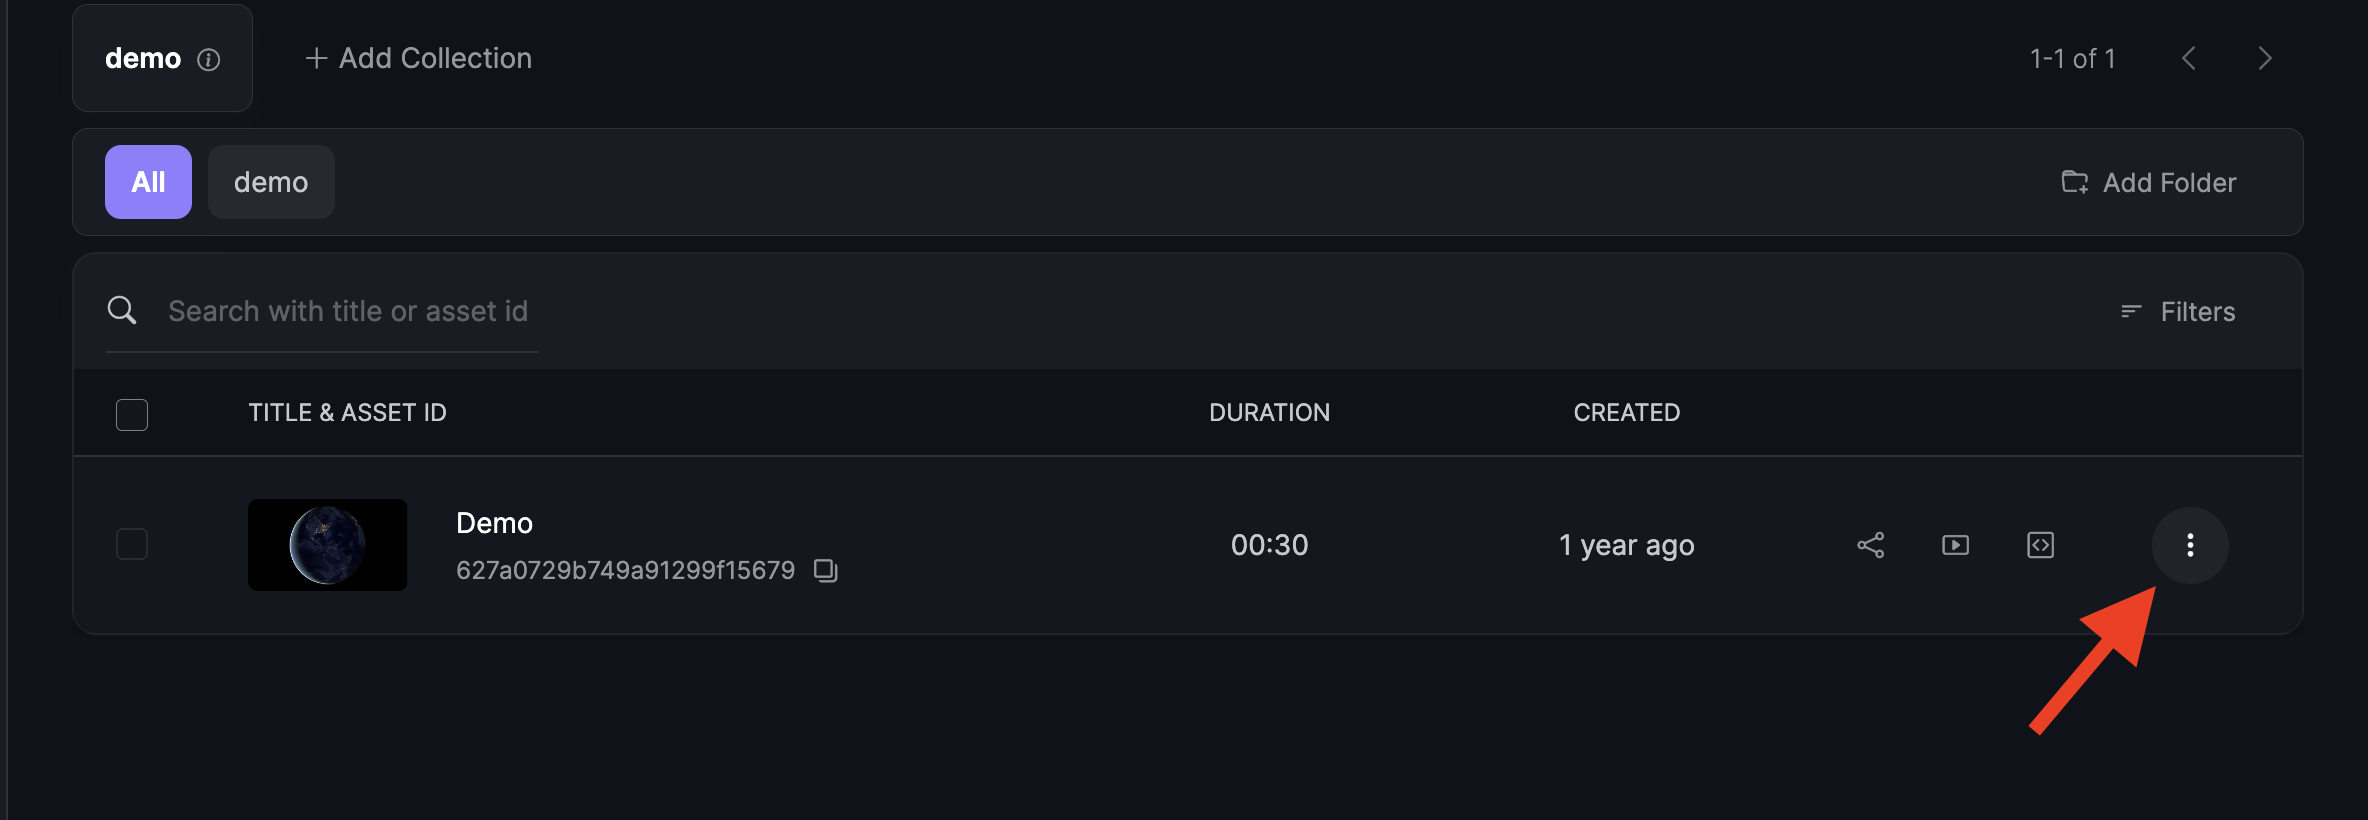The height and width of the screenshot is (820, 2368).
Task: Click the Add Collection button
Action: coord(418,58)
